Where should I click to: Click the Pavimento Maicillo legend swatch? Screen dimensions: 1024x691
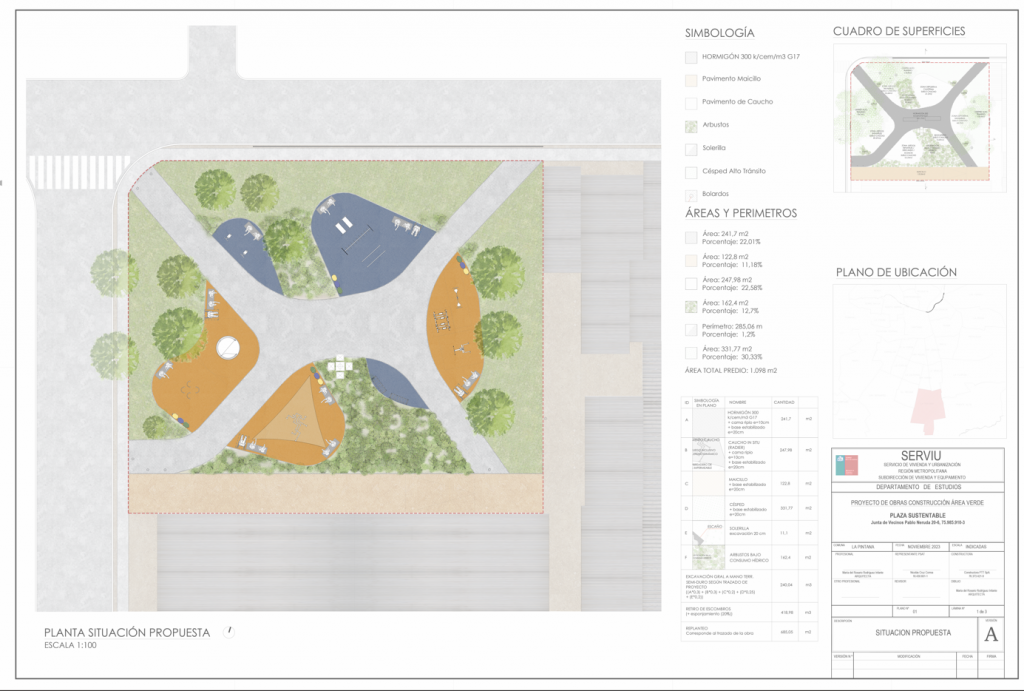691,79
